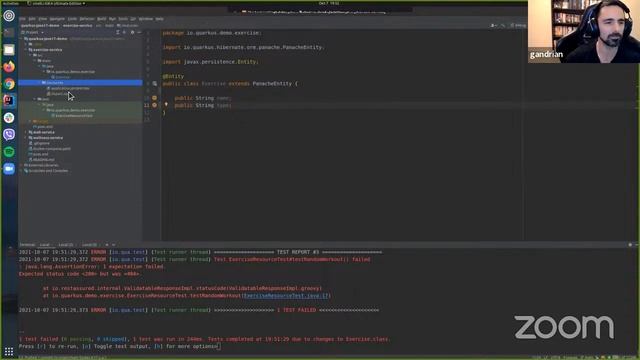
Task: Select the exercise-service pom.xml file
Action: 44,127
